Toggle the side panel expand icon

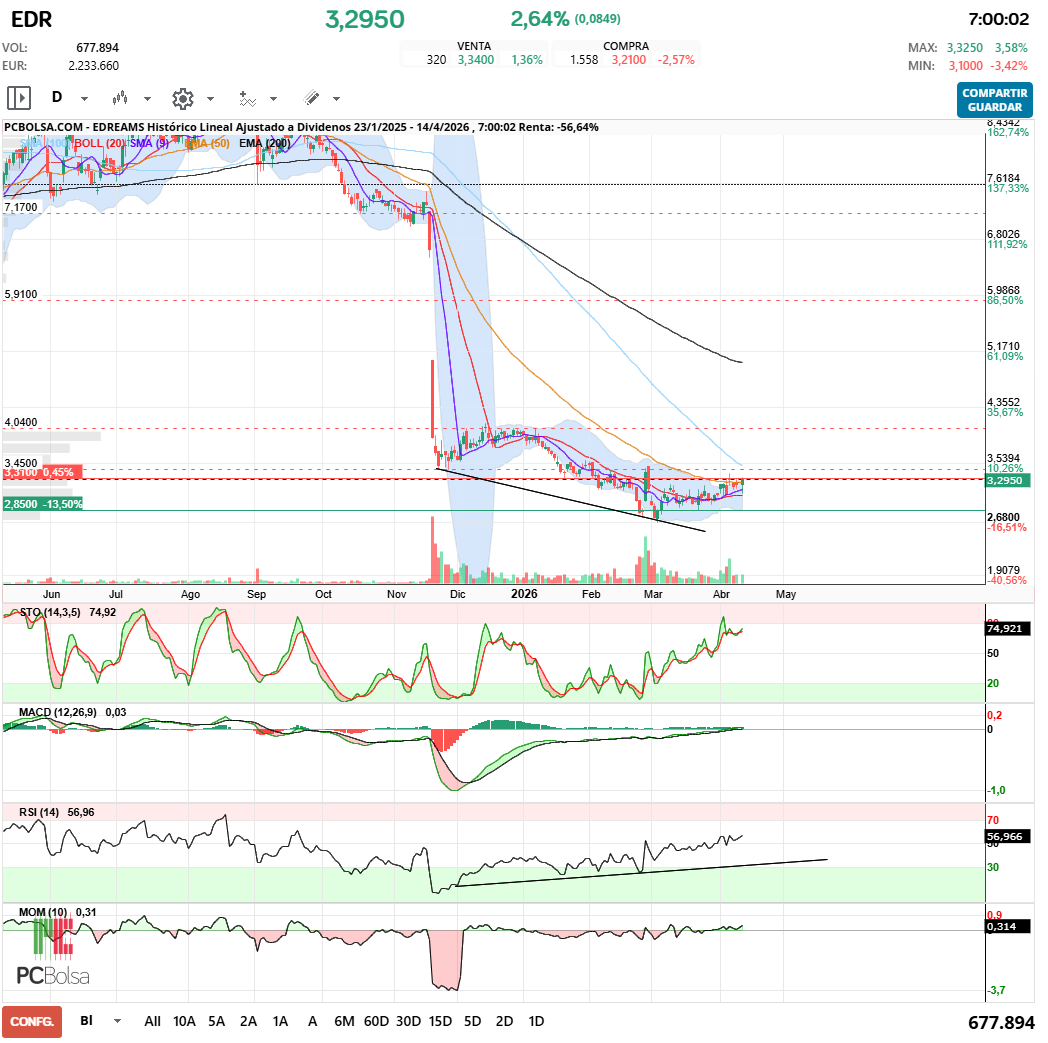[19, 98]
